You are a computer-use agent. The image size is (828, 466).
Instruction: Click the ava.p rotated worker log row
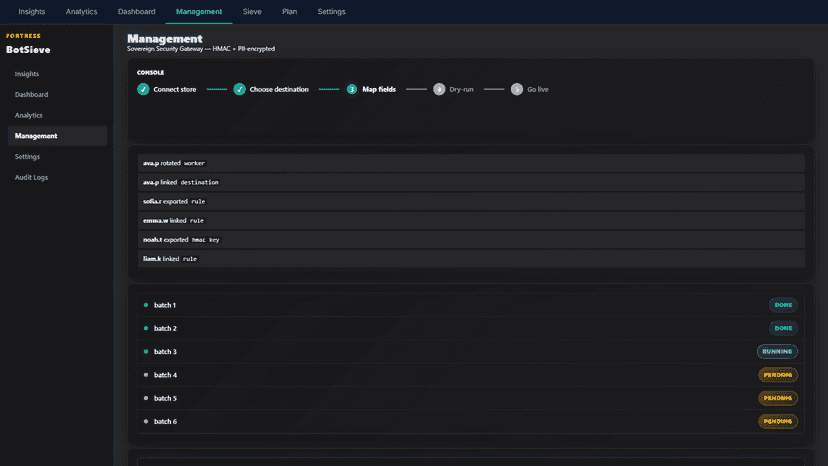click(x=471, y=163)
